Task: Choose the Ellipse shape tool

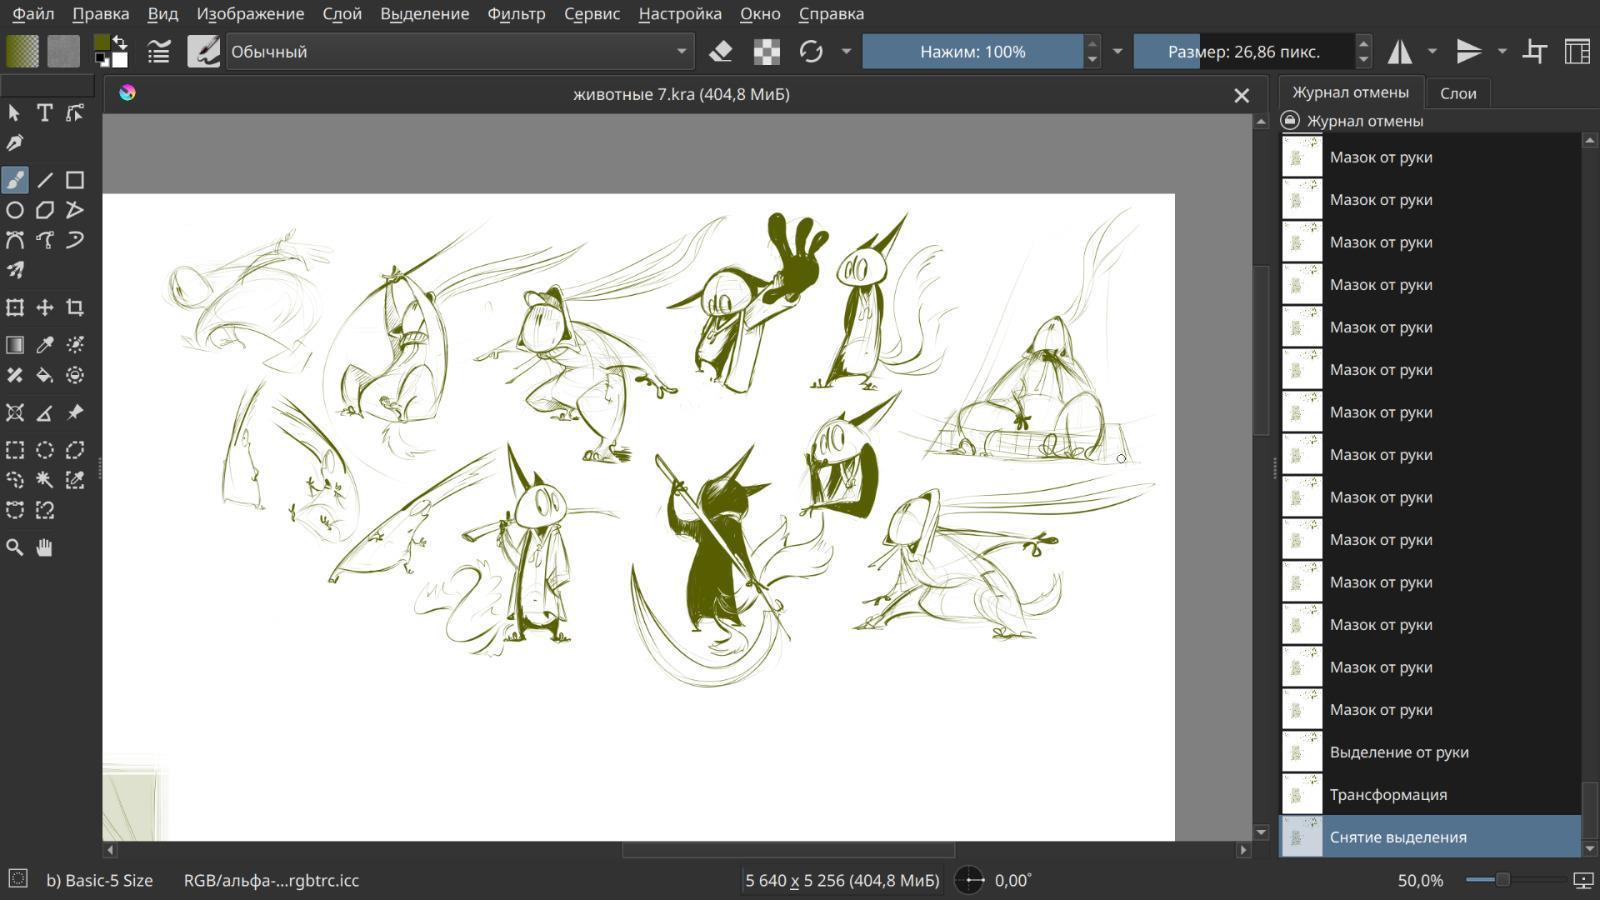Action: tap(15, 210)
